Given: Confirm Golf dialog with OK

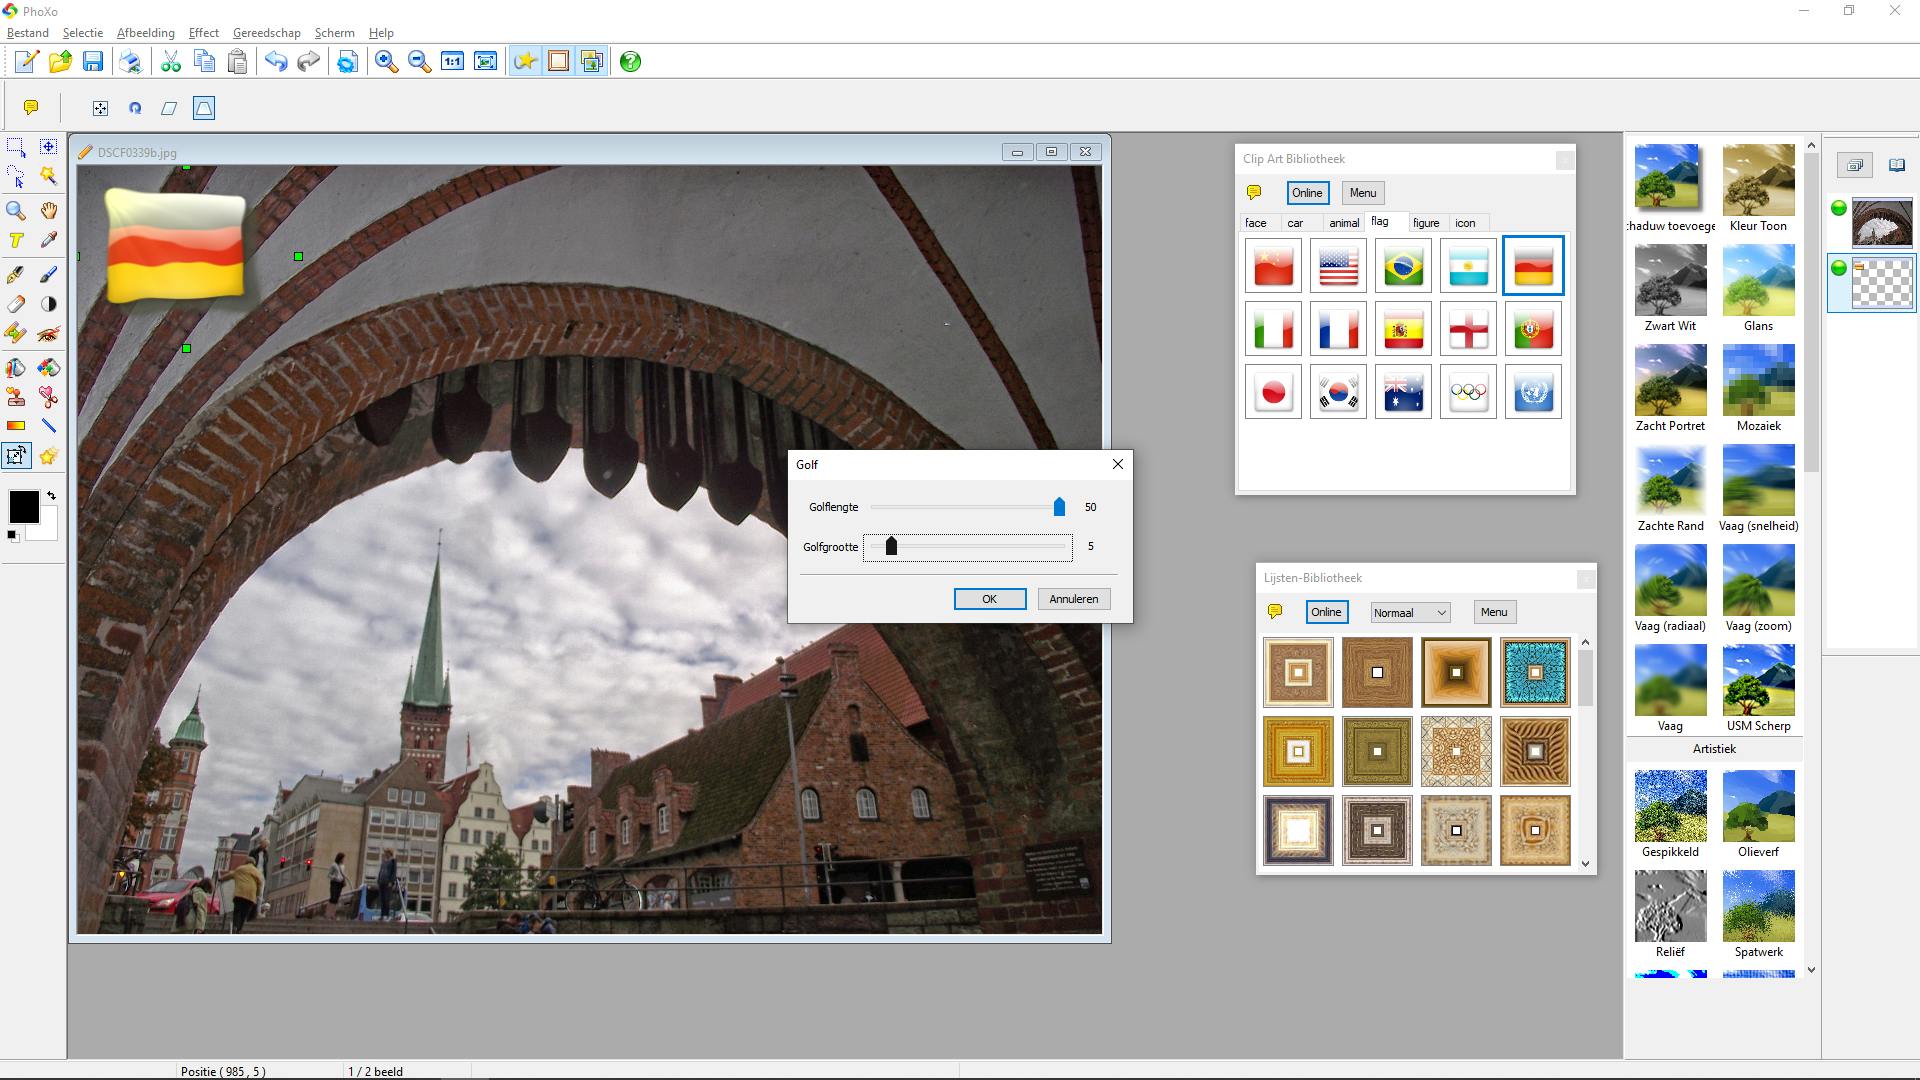Looking at the screenshot, I should click(x=989, y=599).
